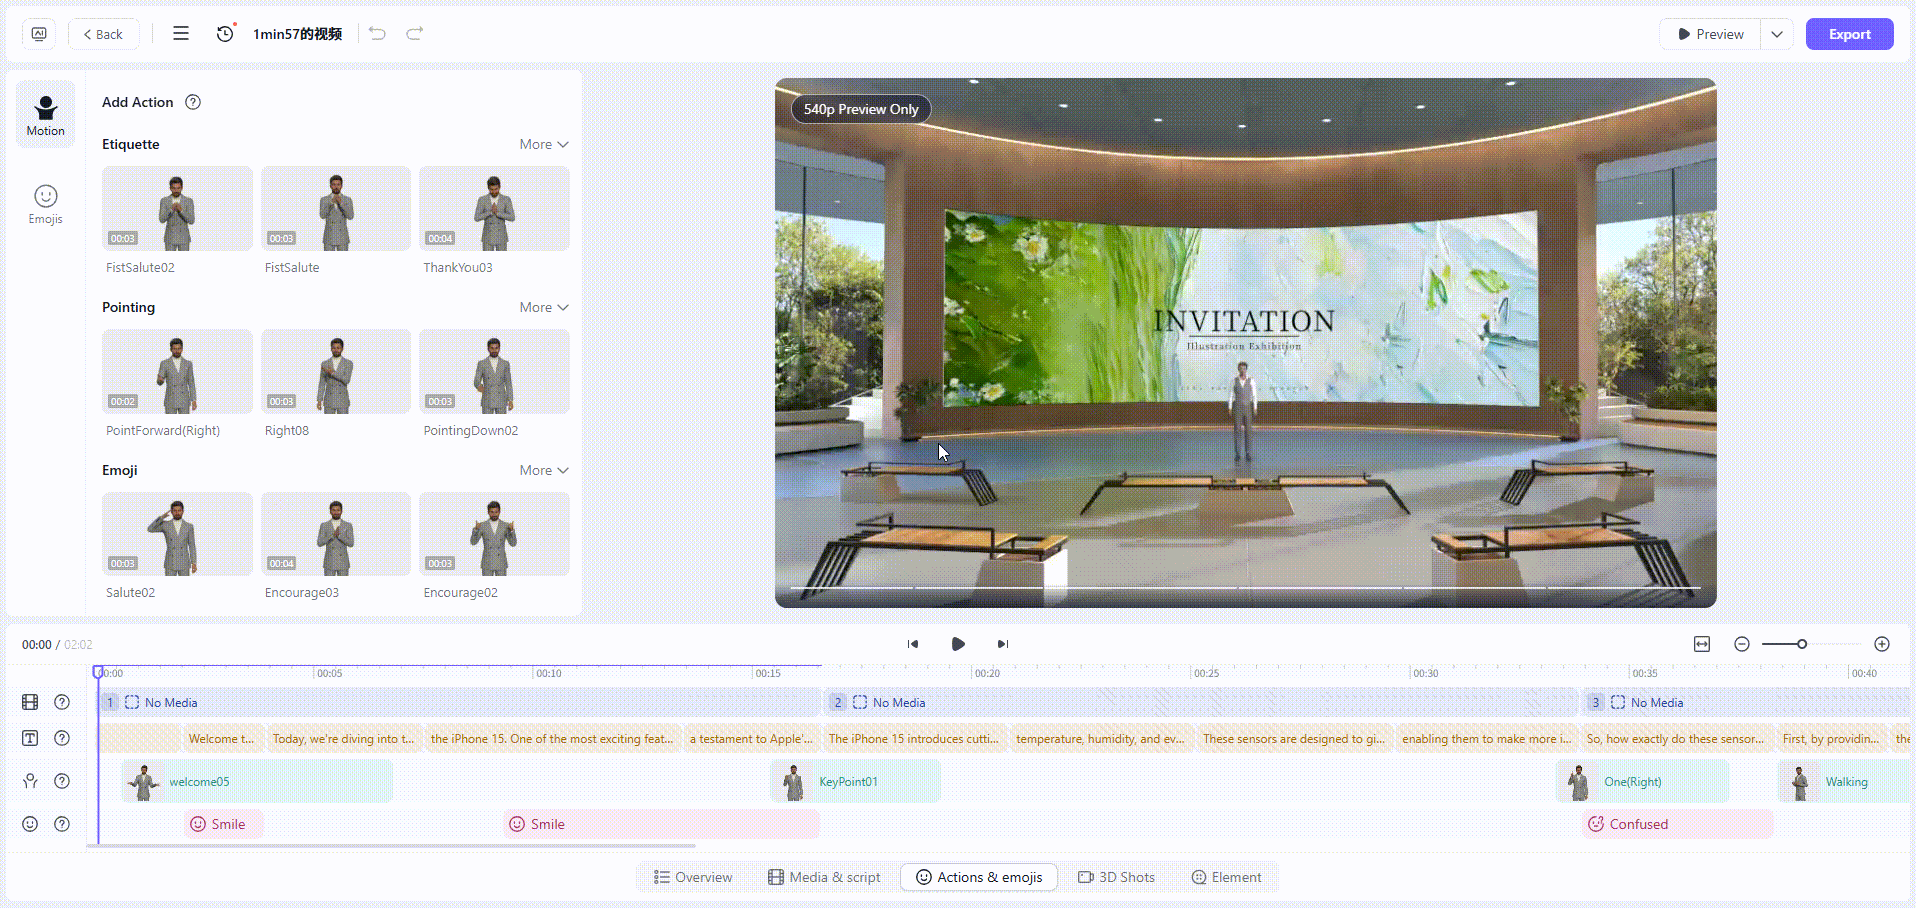The width and height of the screenshot is (1916, 908).
Task: Click the fit timeline width icon
Action: pyautogui.click(x=1702, y=644)
